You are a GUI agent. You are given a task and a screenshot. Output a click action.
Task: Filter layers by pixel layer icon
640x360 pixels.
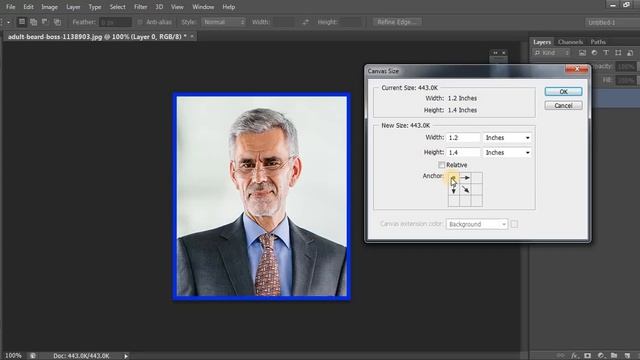point(582,53)
